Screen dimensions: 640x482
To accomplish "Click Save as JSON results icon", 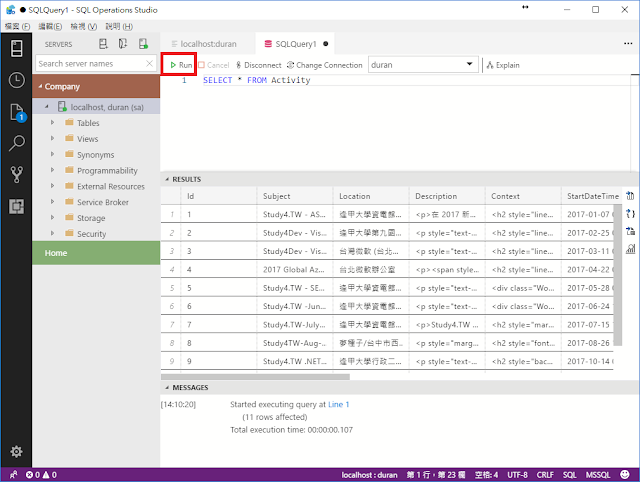I will tap(630, 213).
